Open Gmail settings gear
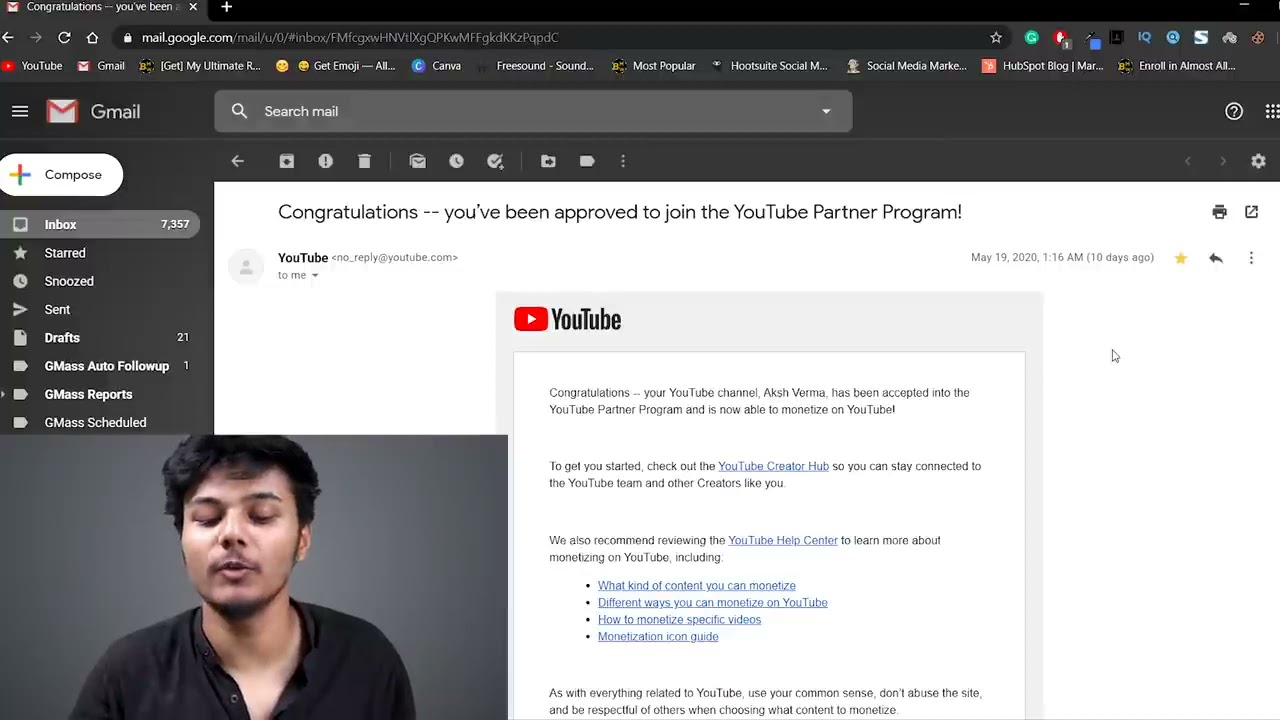This screenshot has height=720, width=1280. (1258, 161)
